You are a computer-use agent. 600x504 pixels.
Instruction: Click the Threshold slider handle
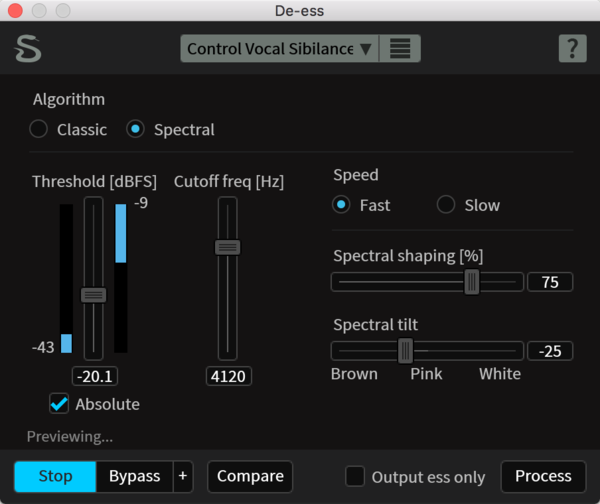93,294
